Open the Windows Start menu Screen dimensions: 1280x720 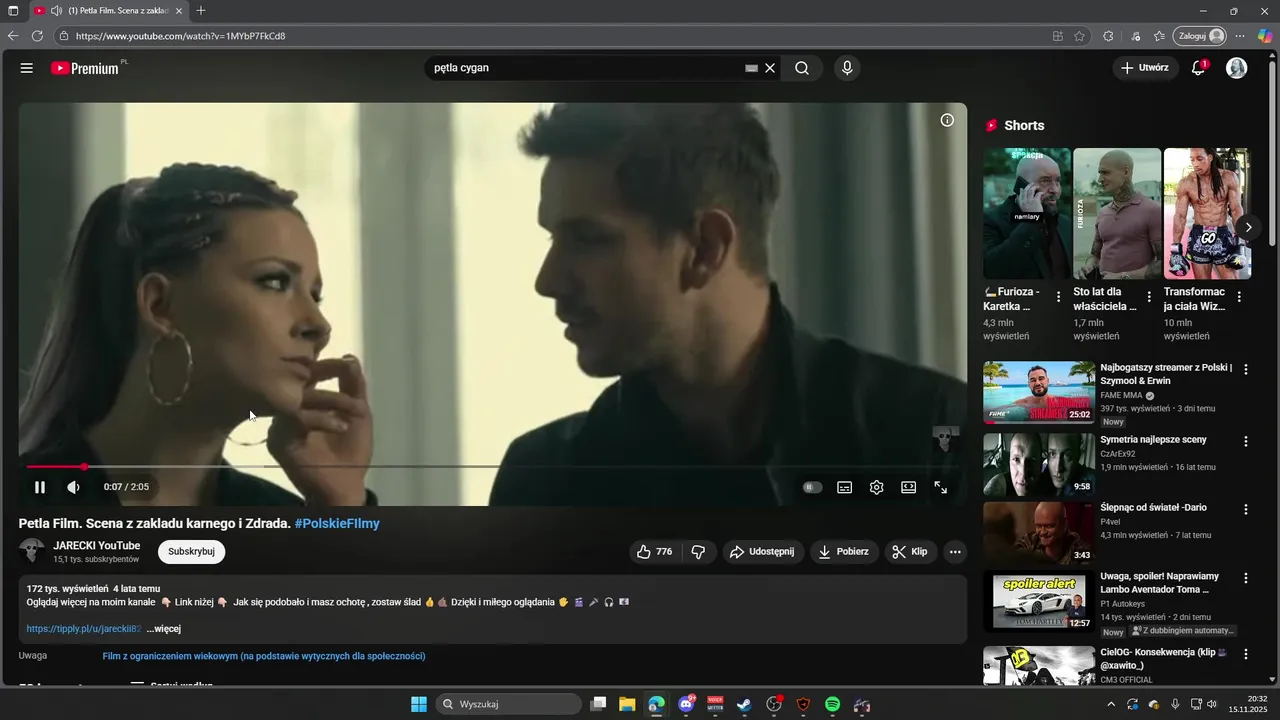point(419,704)
